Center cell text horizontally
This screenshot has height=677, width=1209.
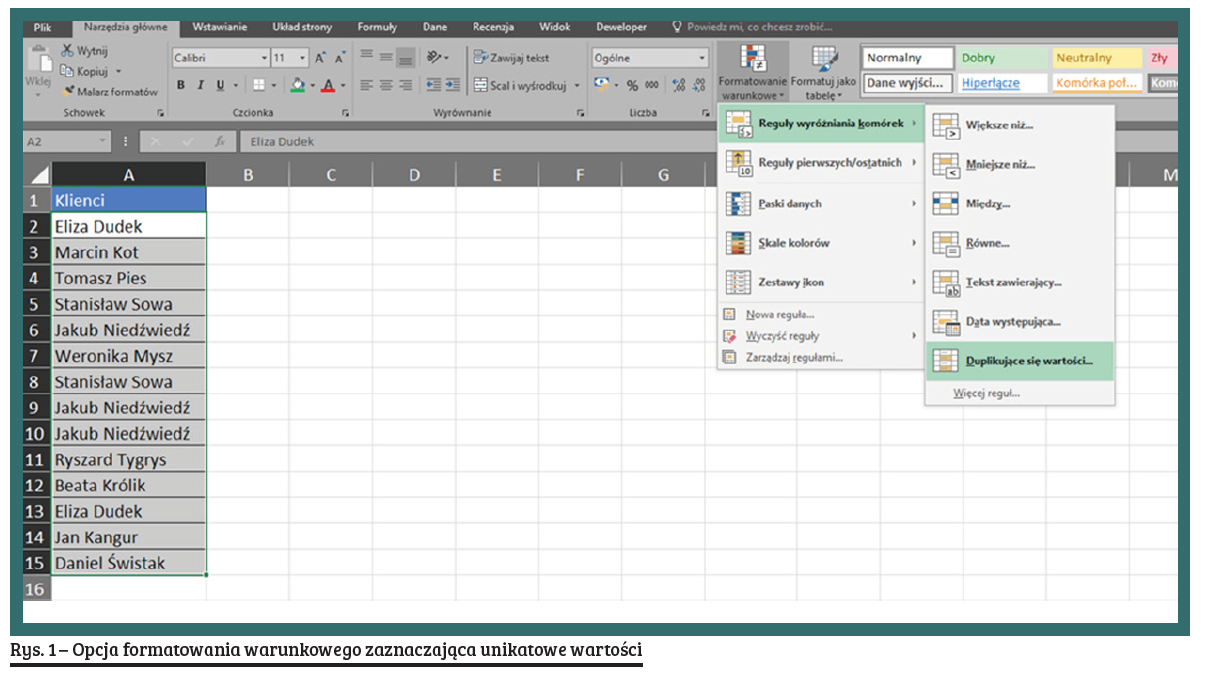point(385,86)
